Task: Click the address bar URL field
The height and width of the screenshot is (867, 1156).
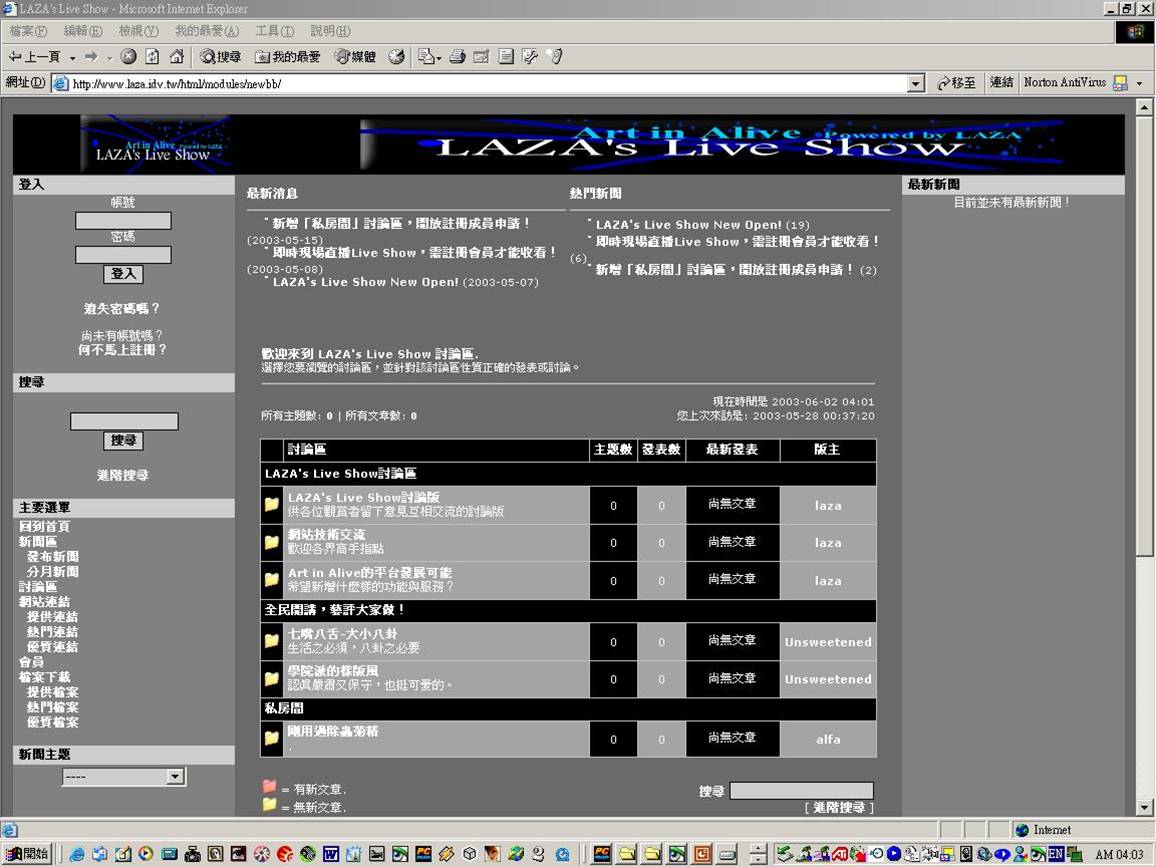Action: point(489,83)
